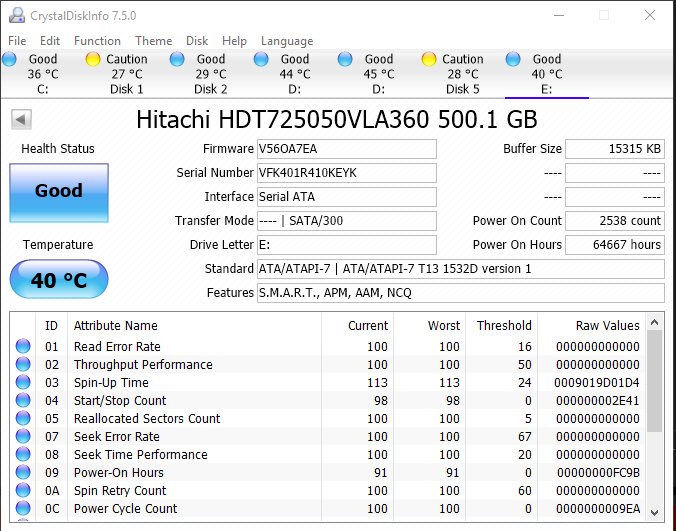Image resolution: width=676 pixels, height=531 pixels.
Task: Click the blue Good health status button
Action: (x=58, y=191)
